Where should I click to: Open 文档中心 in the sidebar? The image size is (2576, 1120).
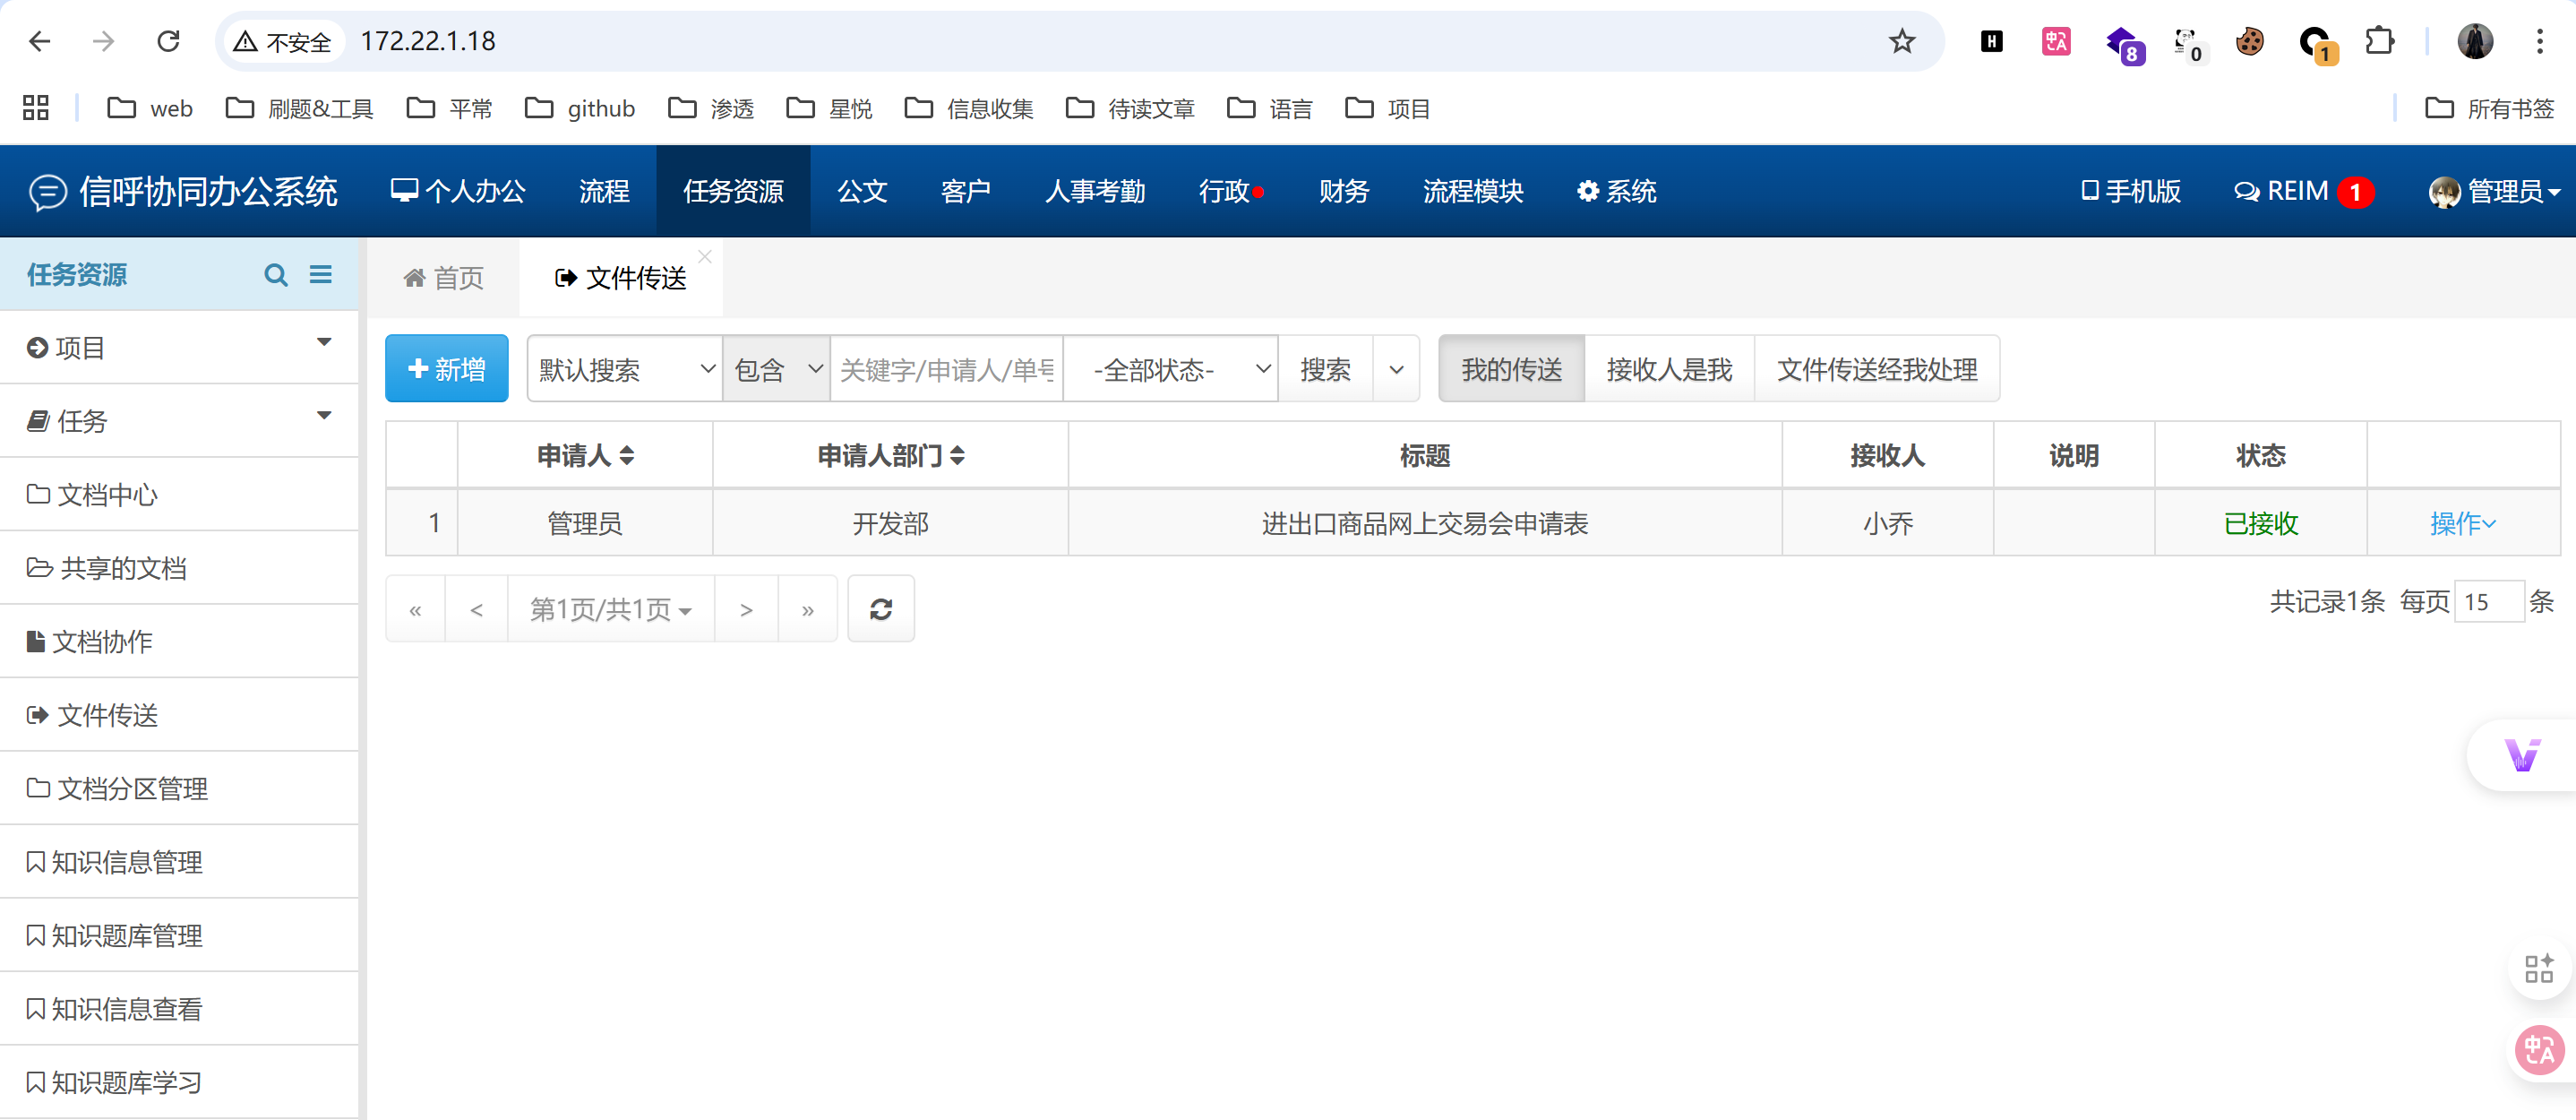tap(180, 494)
